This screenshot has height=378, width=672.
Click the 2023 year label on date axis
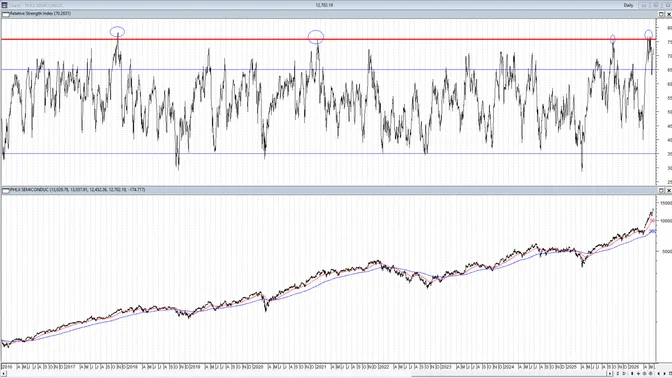[x=446, y=367]
